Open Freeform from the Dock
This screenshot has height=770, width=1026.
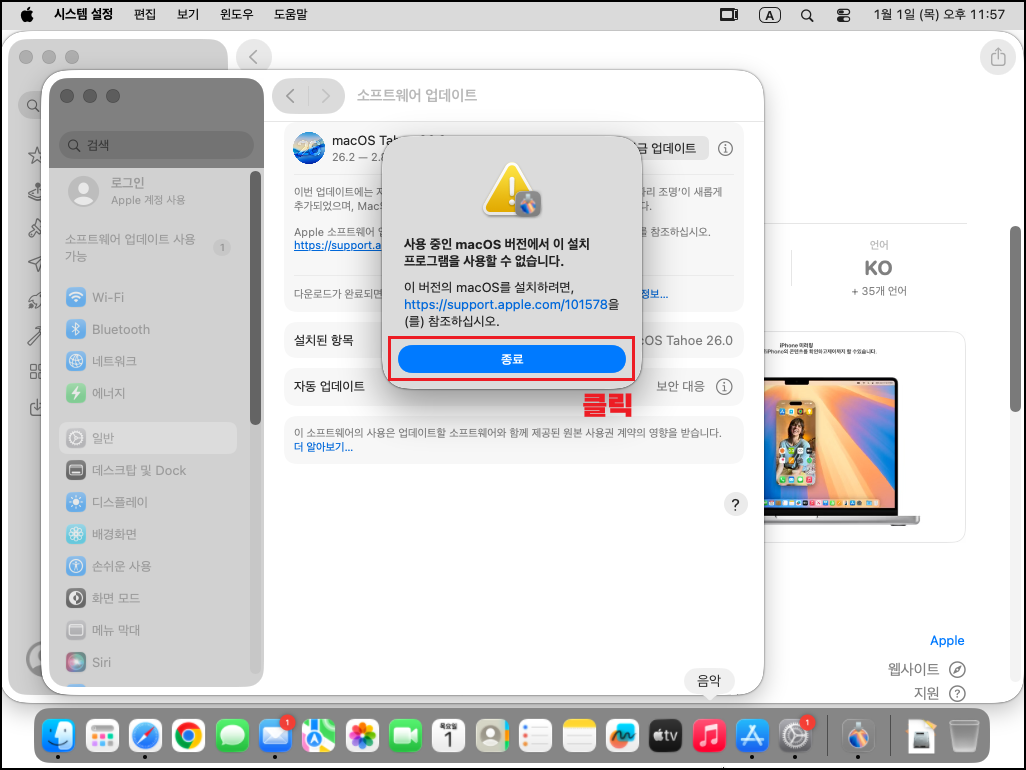[x=622, y=736]
